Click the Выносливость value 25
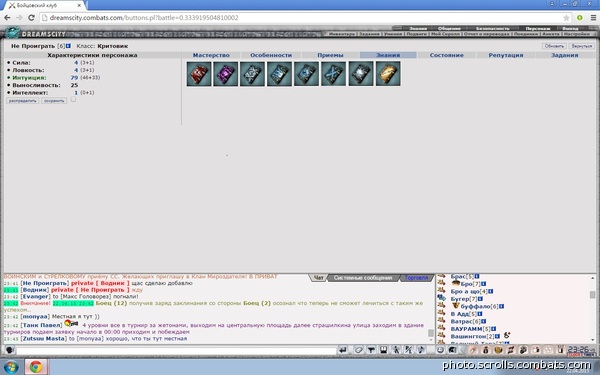600x375 pixels. pos(74,85)
